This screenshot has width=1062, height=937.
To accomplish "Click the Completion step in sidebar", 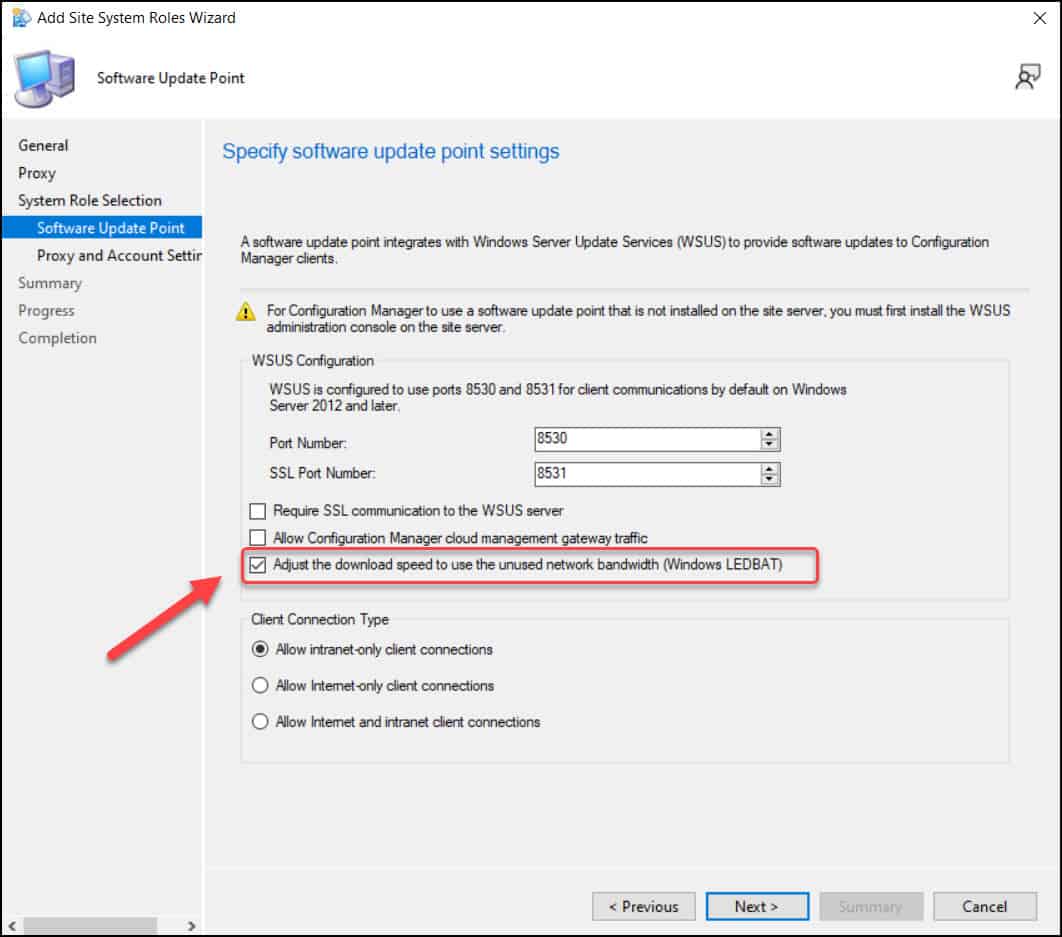I will point(58,338).
